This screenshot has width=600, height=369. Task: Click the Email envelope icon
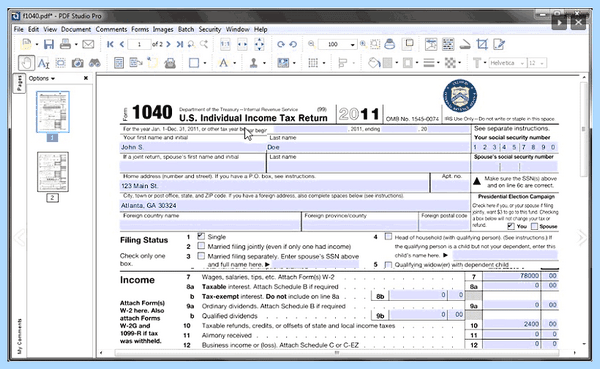click(88, 44)
